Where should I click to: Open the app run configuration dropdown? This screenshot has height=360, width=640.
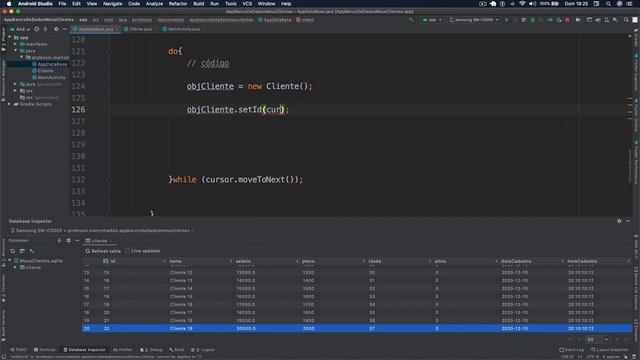point(432,20)
